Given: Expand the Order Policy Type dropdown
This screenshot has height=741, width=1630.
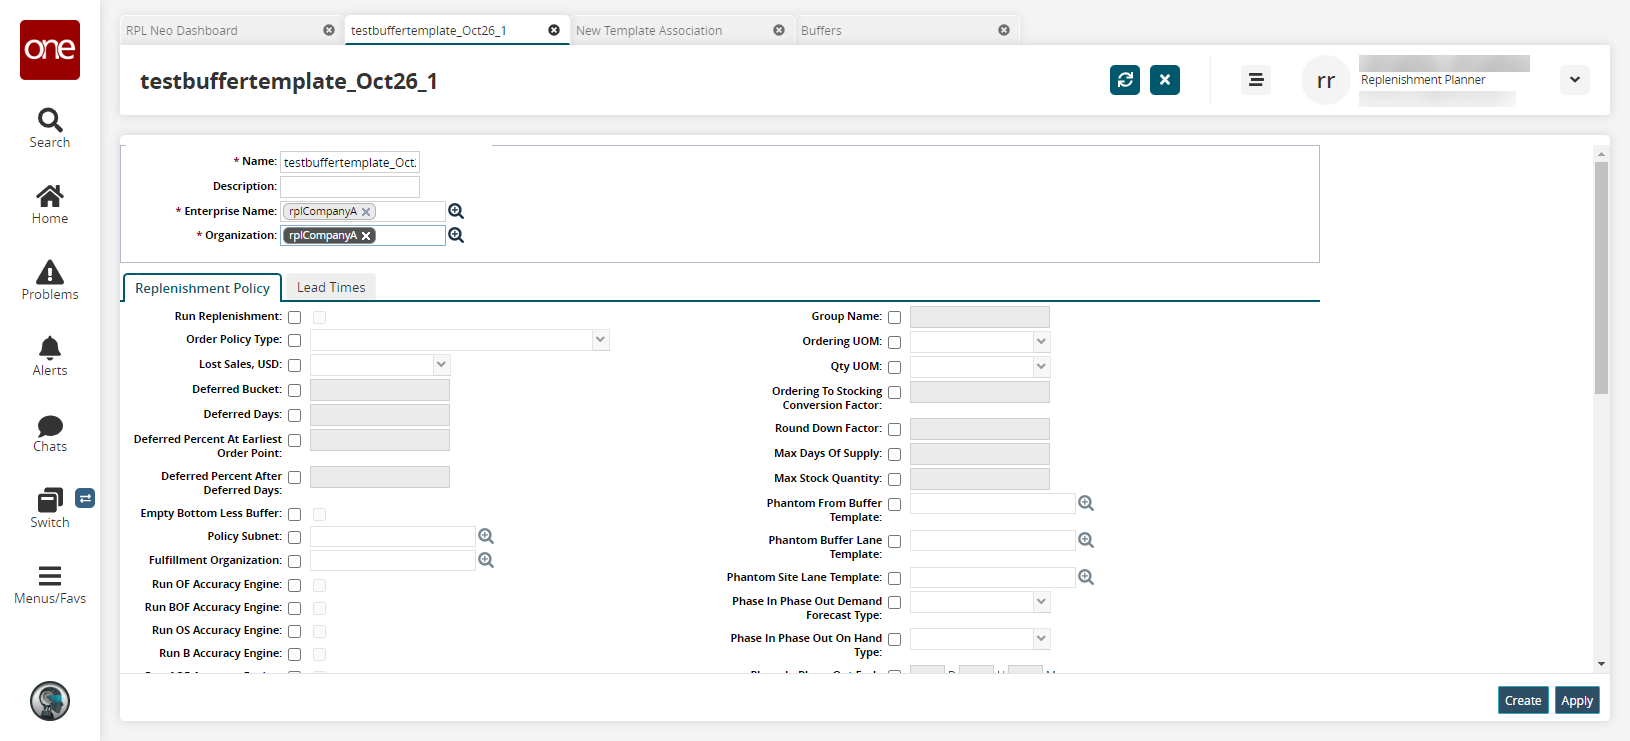Looking at the screenshot, I should 600,340.
